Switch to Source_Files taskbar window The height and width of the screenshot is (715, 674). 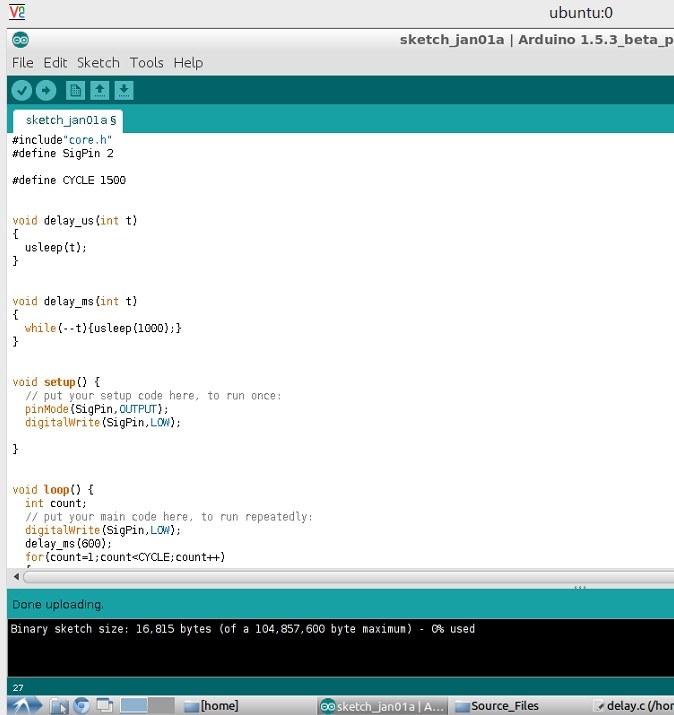click(497, 706)
